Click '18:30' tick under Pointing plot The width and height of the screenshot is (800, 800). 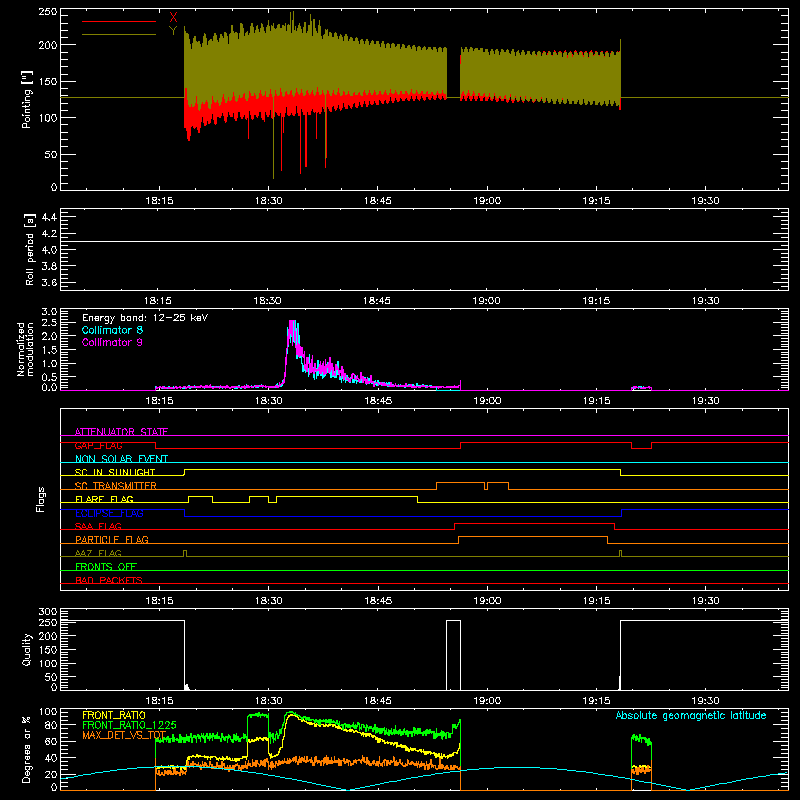pyautogui.click(x=268, y=201)
